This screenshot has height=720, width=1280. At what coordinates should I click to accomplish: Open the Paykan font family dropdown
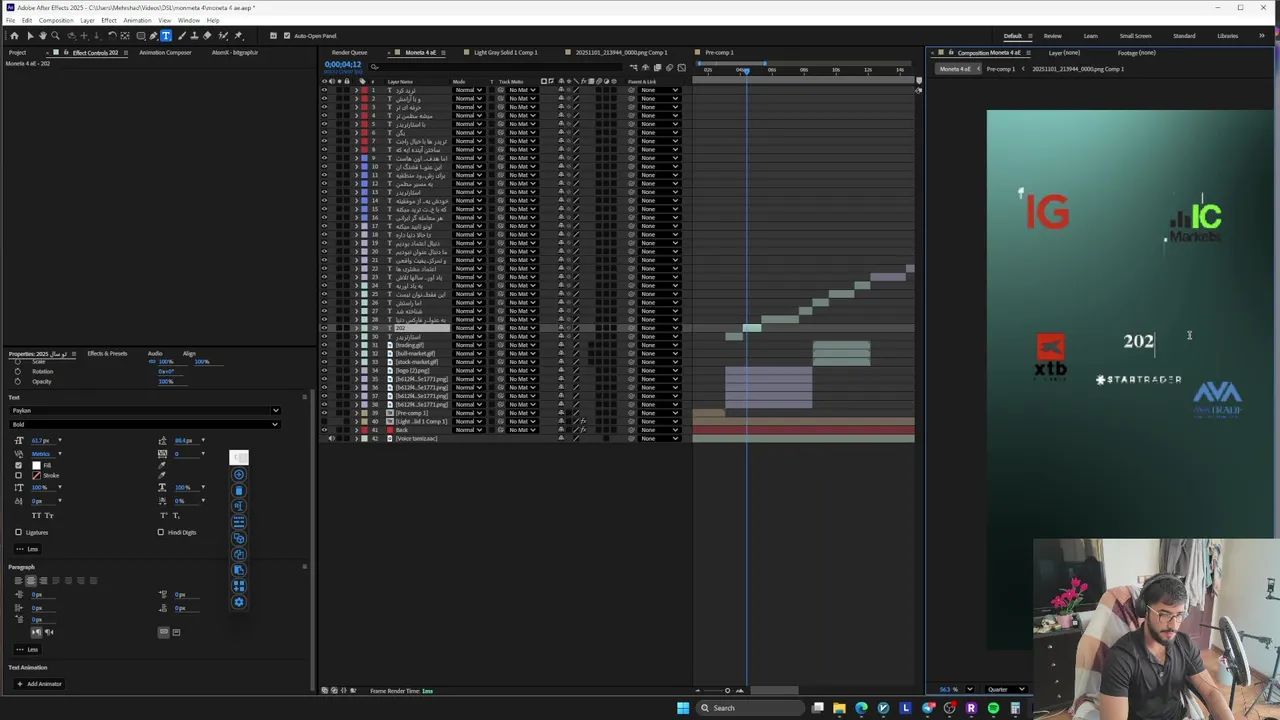tap(145, 410)
